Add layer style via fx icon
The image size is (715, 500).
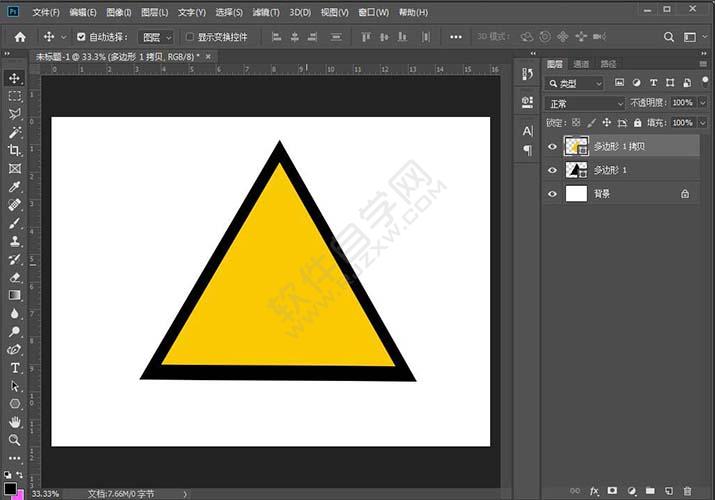[594, 491]
